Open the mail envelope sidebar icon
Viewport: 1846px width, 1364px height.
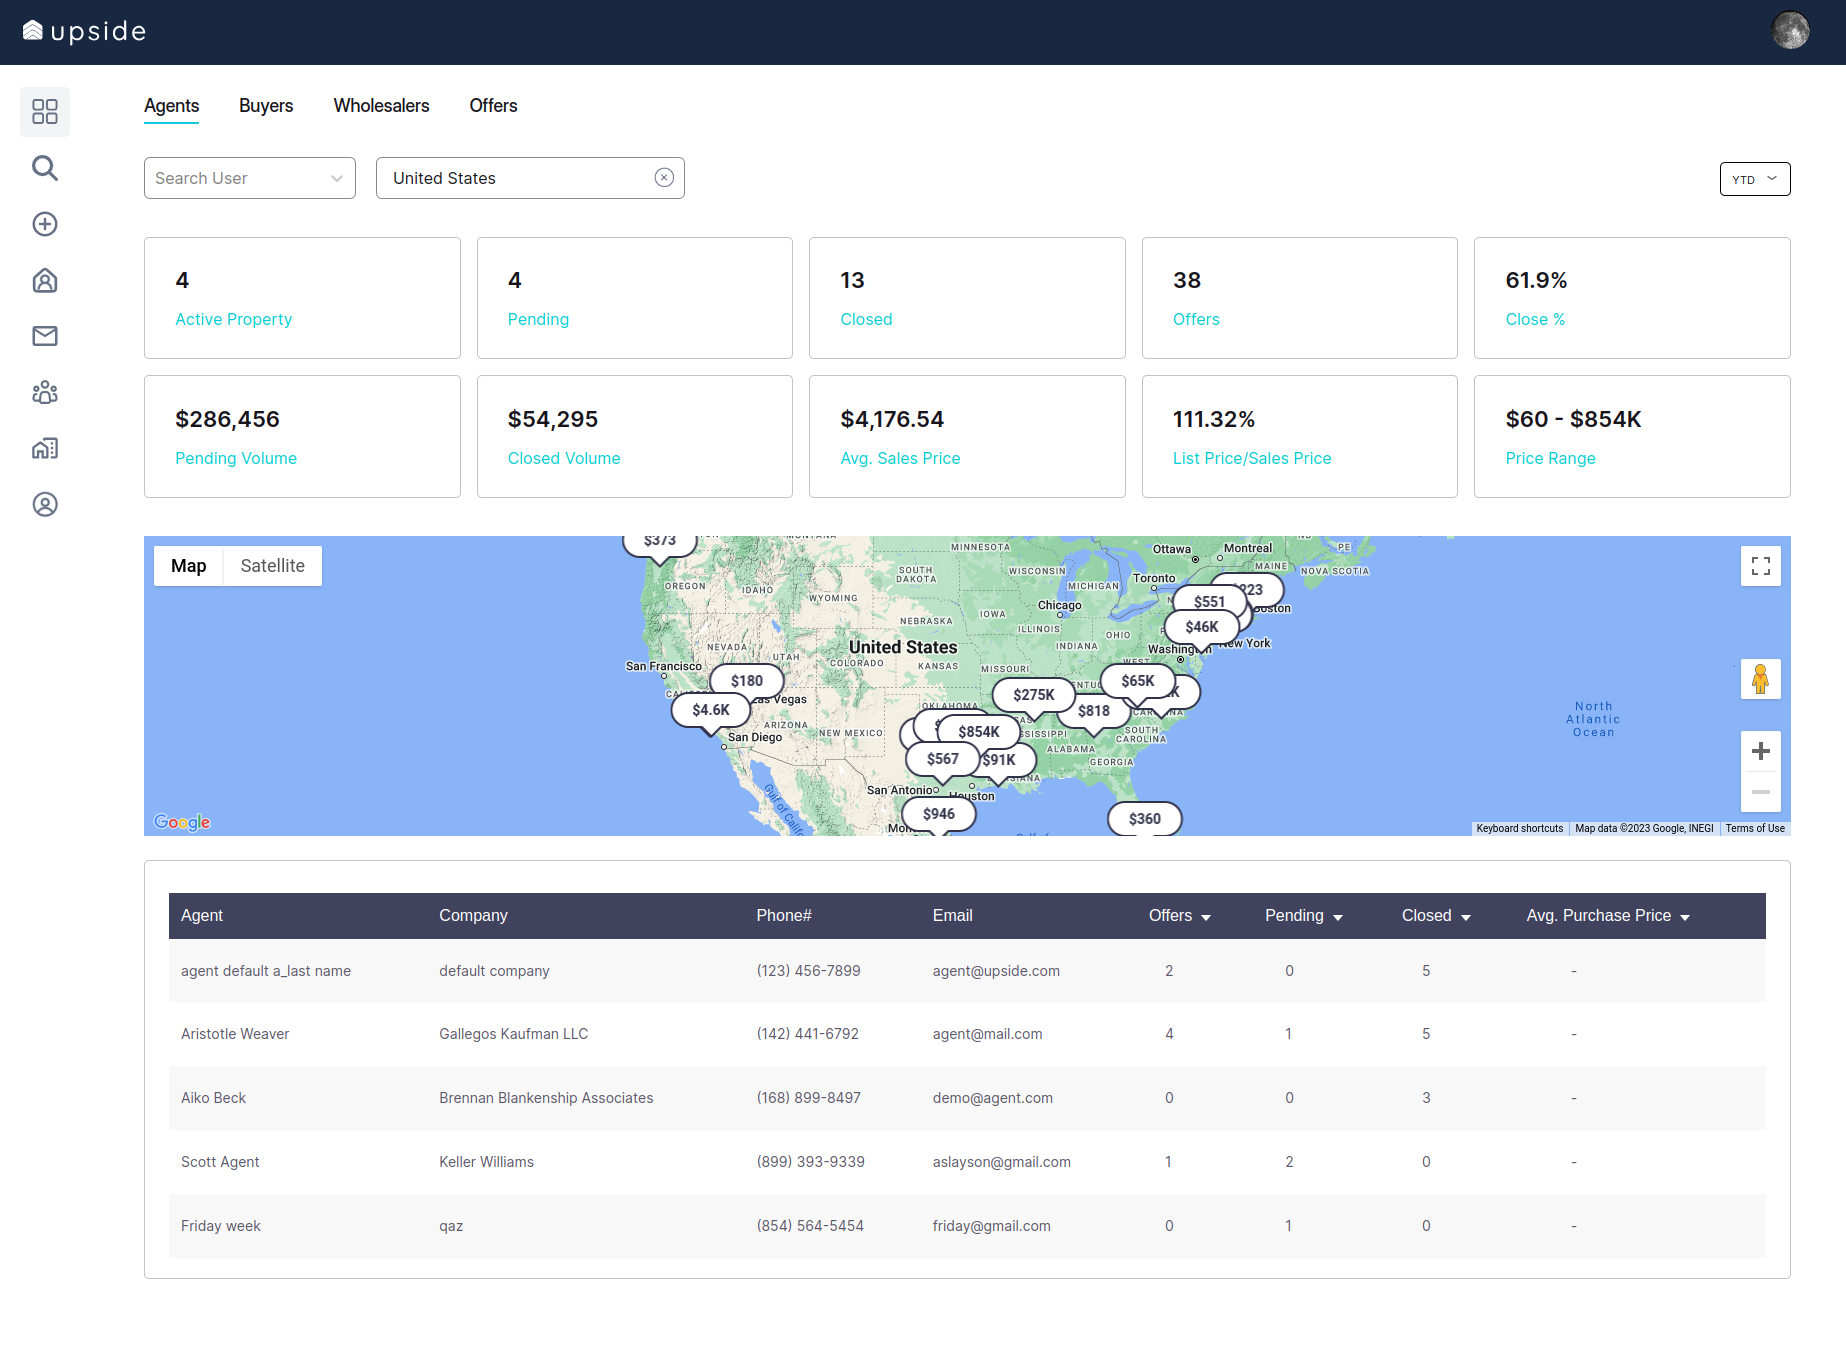[x=45, y=336]
